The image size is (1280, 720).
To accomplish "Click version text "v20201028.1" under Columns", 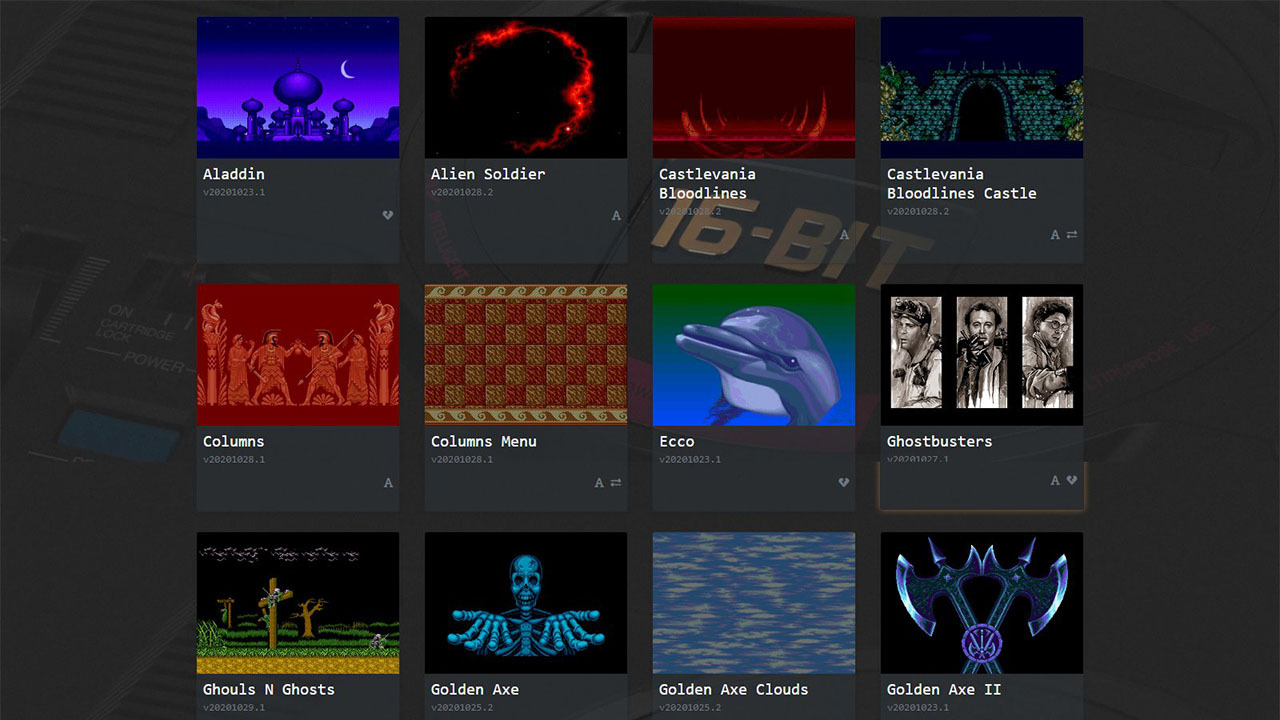I will click(x=234, y=460).
